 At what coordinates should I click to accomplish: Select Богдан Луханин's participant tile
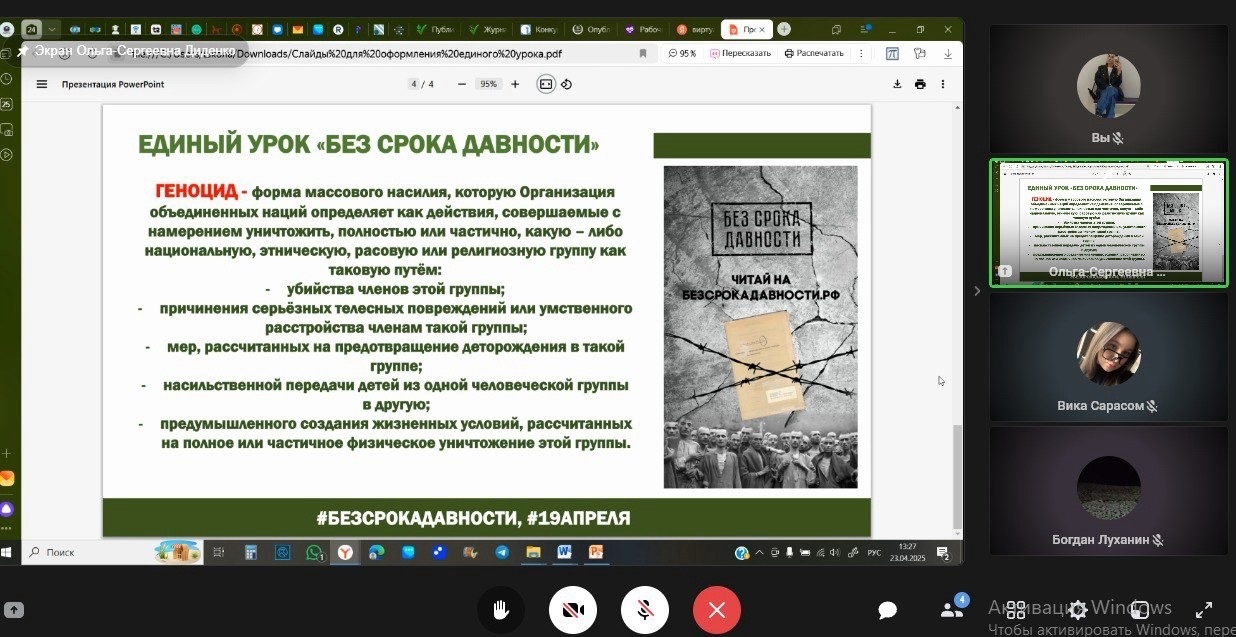click(x=1108, y=491)
